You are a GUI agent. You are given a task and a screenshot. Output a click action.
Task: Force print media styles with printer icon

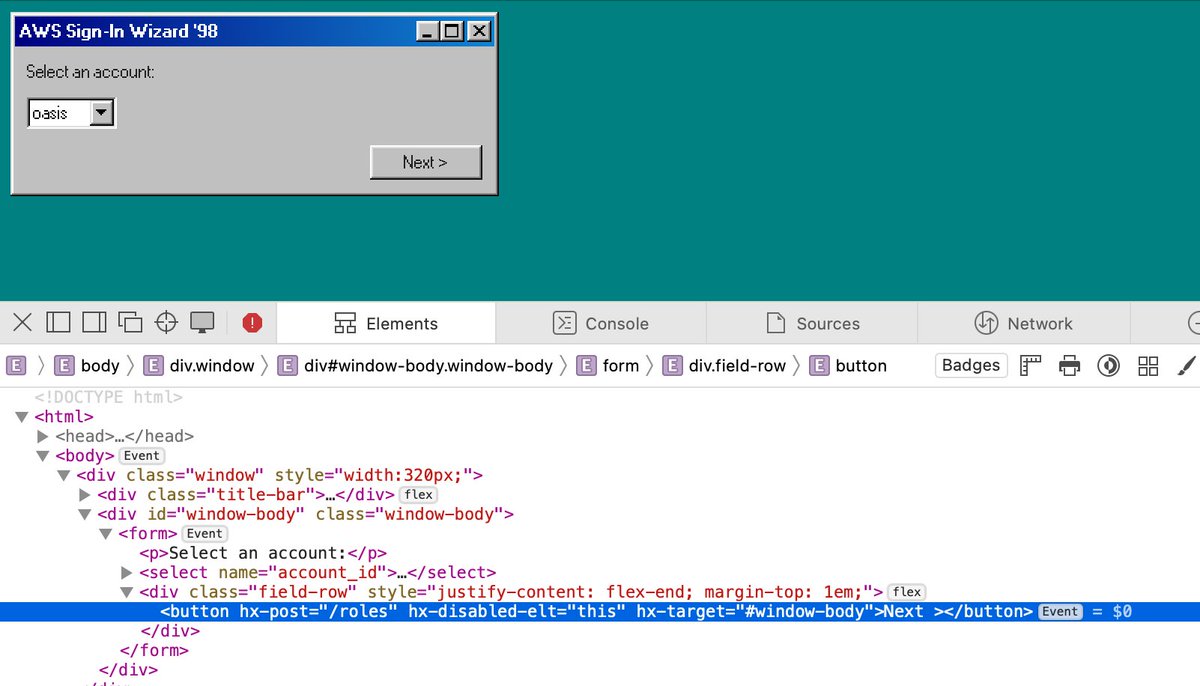pyautogui.click(x=1069, y=365)
